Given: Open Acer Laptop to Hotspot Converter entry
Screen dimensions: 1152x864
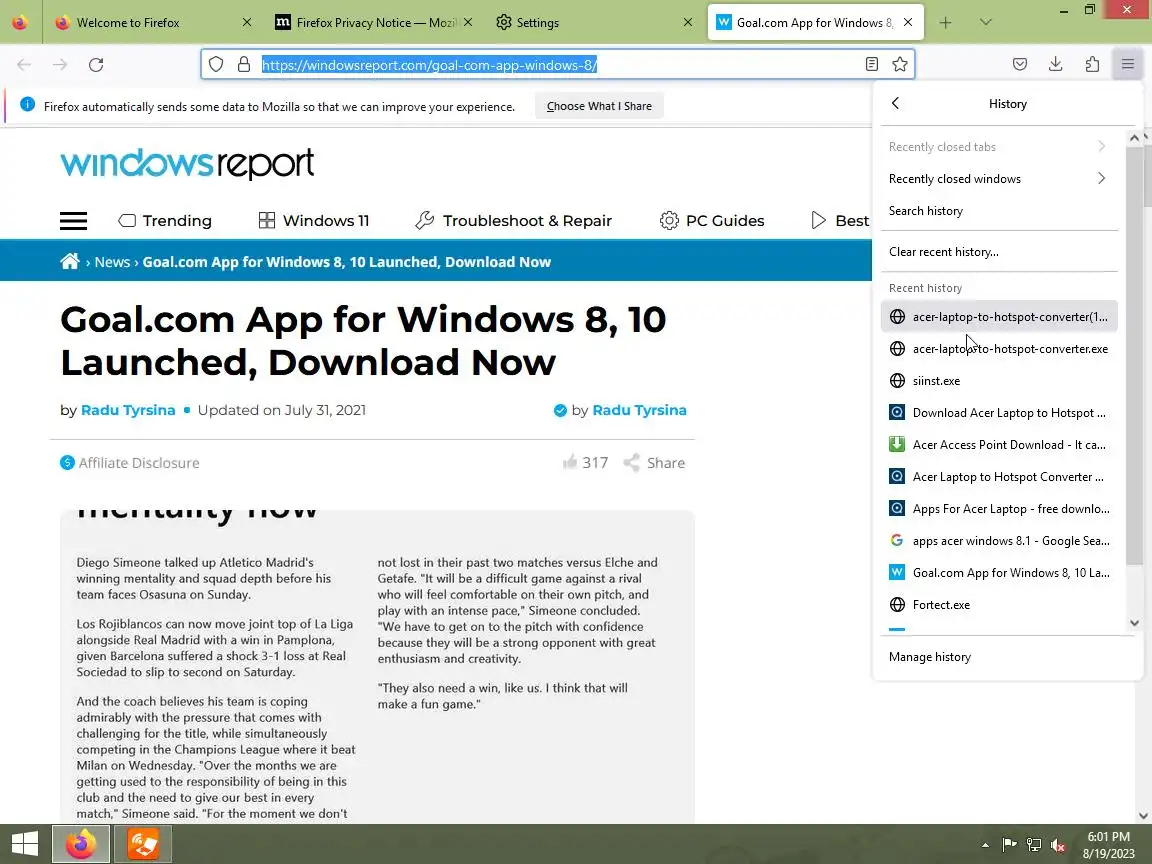Looking at the screenshot, I should coord(999,477).
